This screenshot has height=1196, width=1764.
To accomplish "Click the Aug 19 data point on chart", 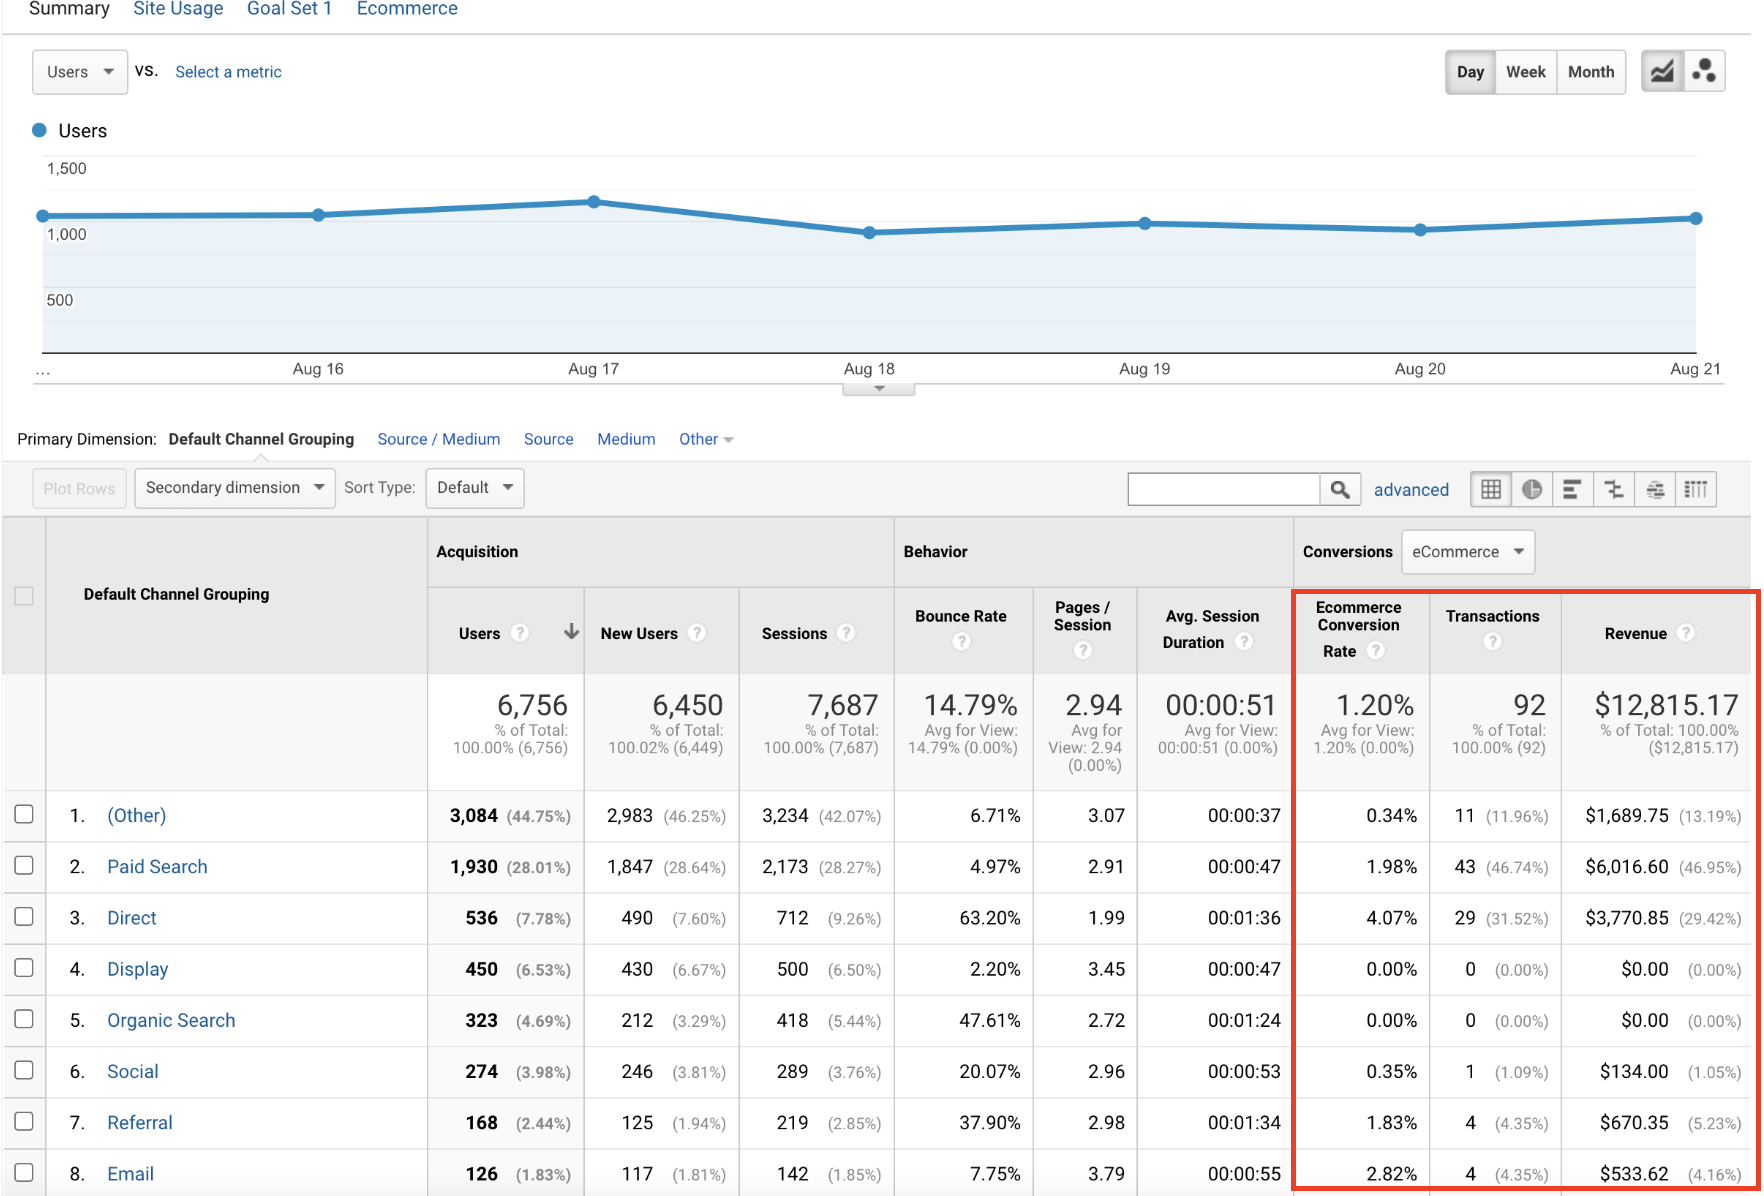I will [1145, 224].
